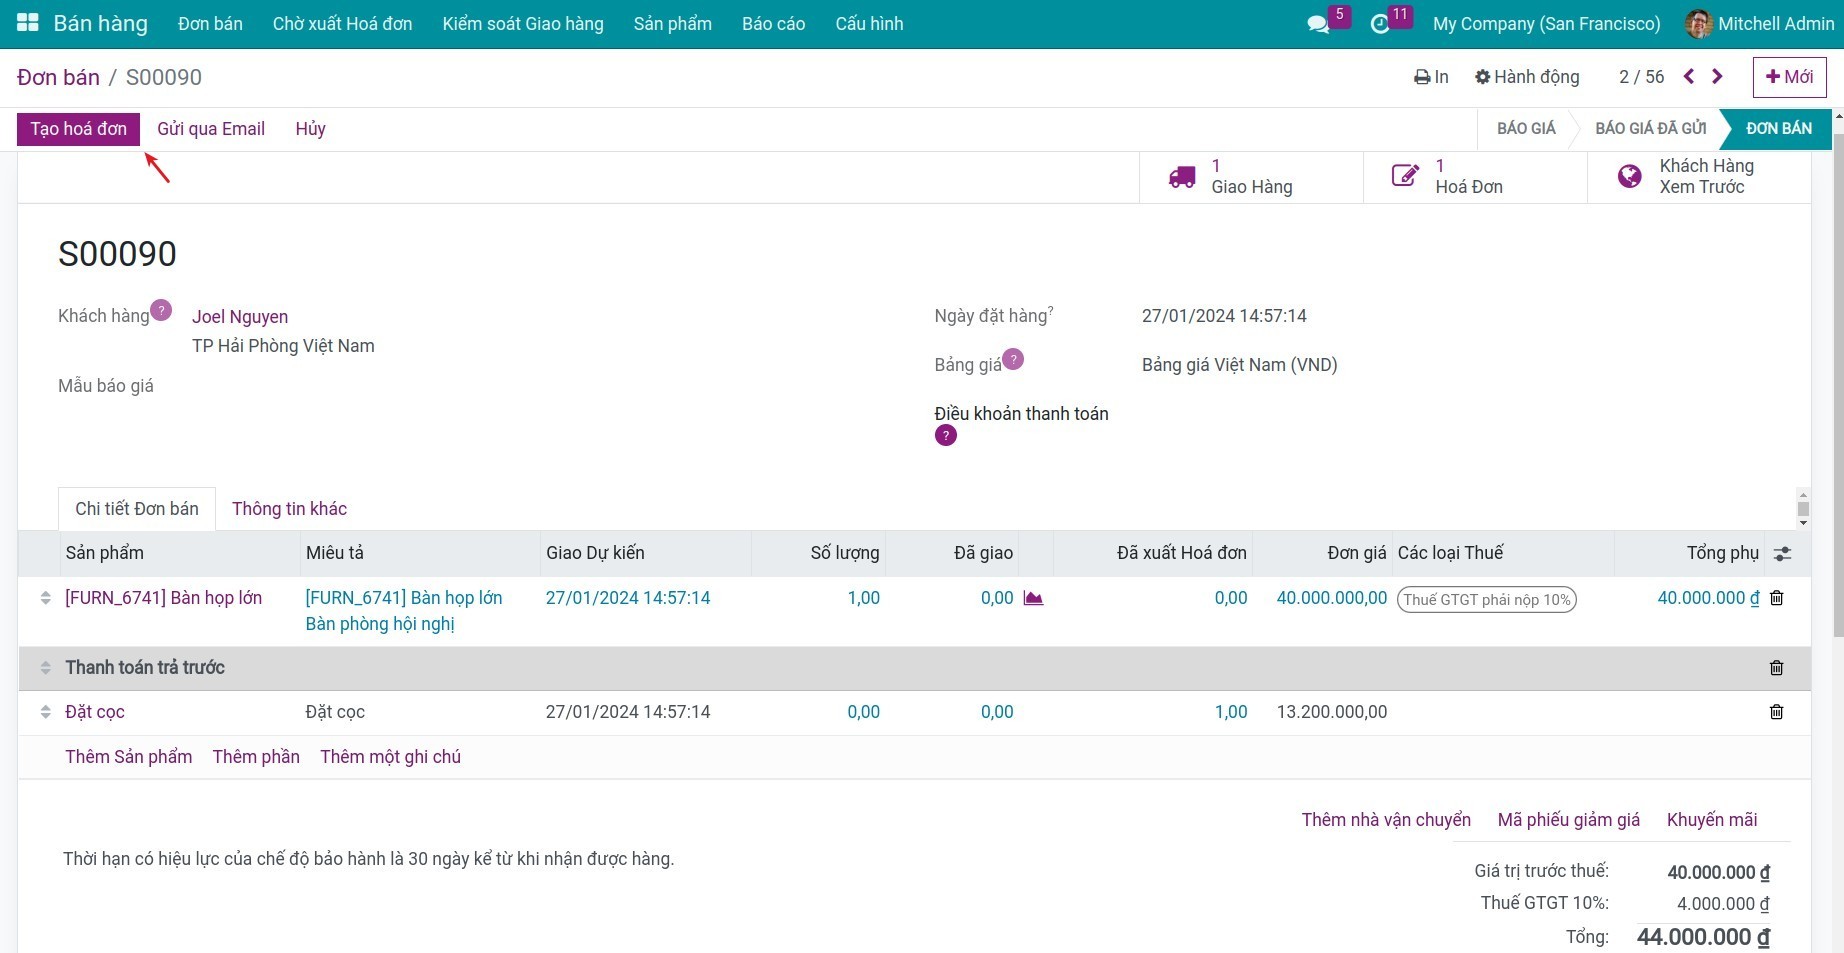
Task: Open the Cấu hình menu
Action: (869, 24)
